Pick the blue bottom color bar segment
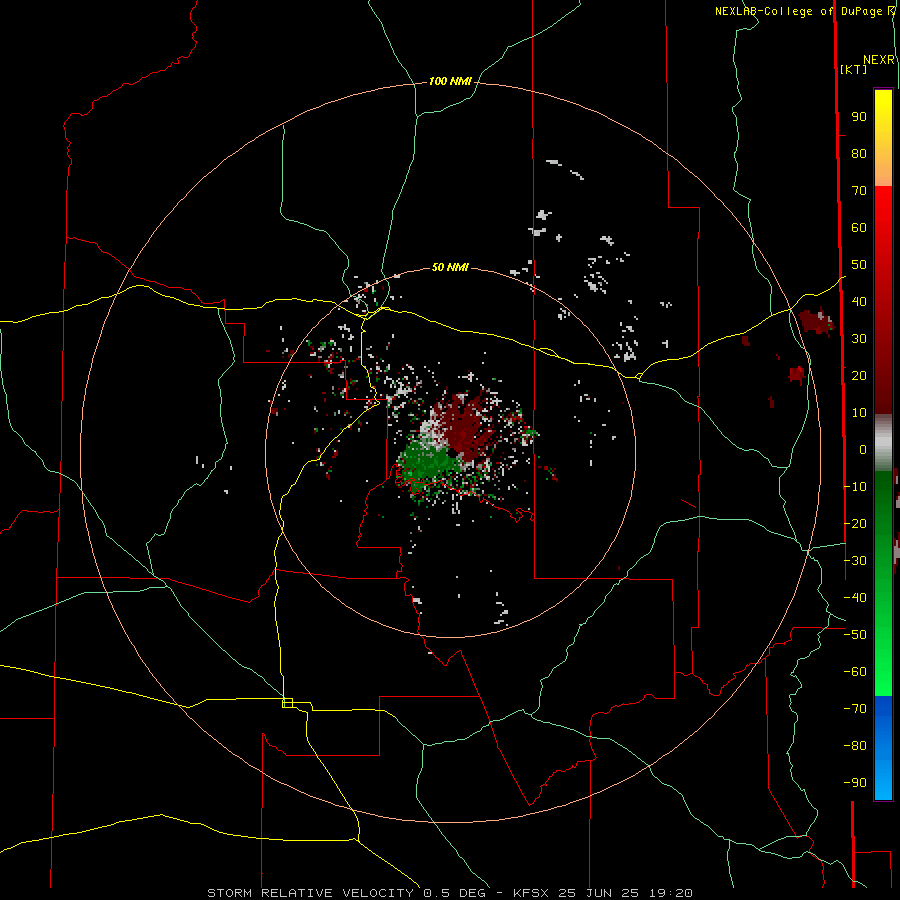The width and height of the screenshot is (900, 900). (x=883, y=747)
